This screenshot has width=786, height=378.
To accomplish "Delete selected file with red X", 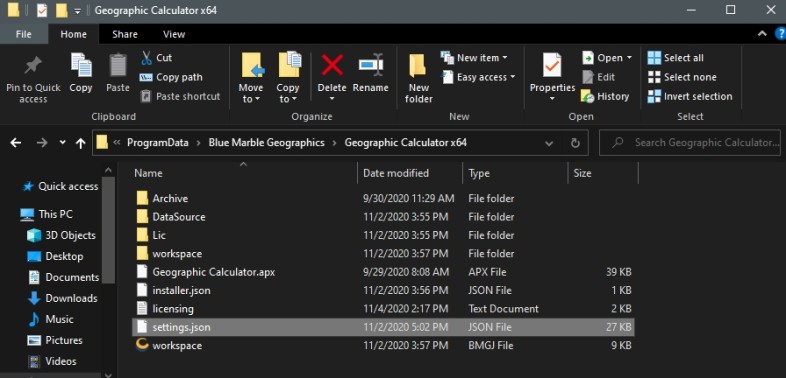I will coord(332,66).
